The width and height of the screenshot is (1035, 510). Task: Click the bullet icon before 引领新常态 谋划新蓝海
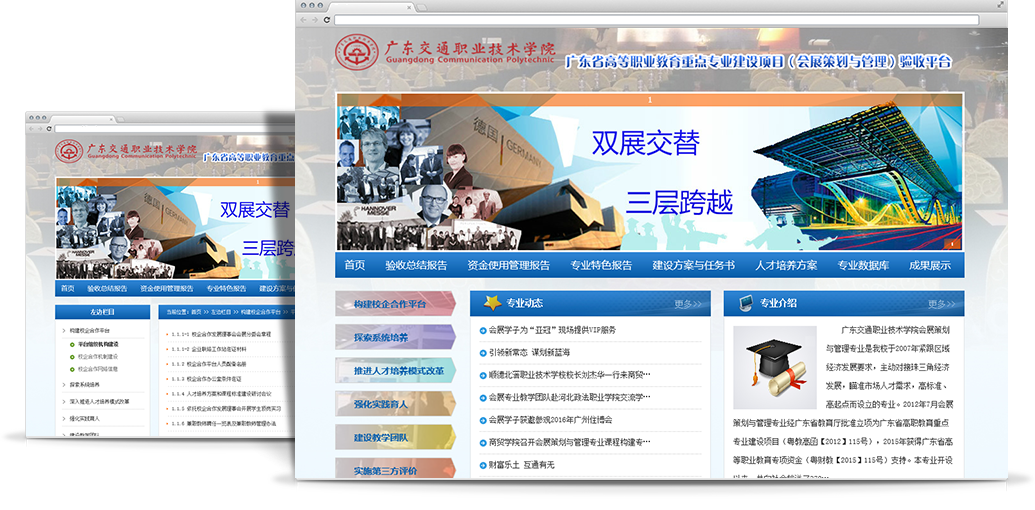pyautogui.click(x=483, y=353)
